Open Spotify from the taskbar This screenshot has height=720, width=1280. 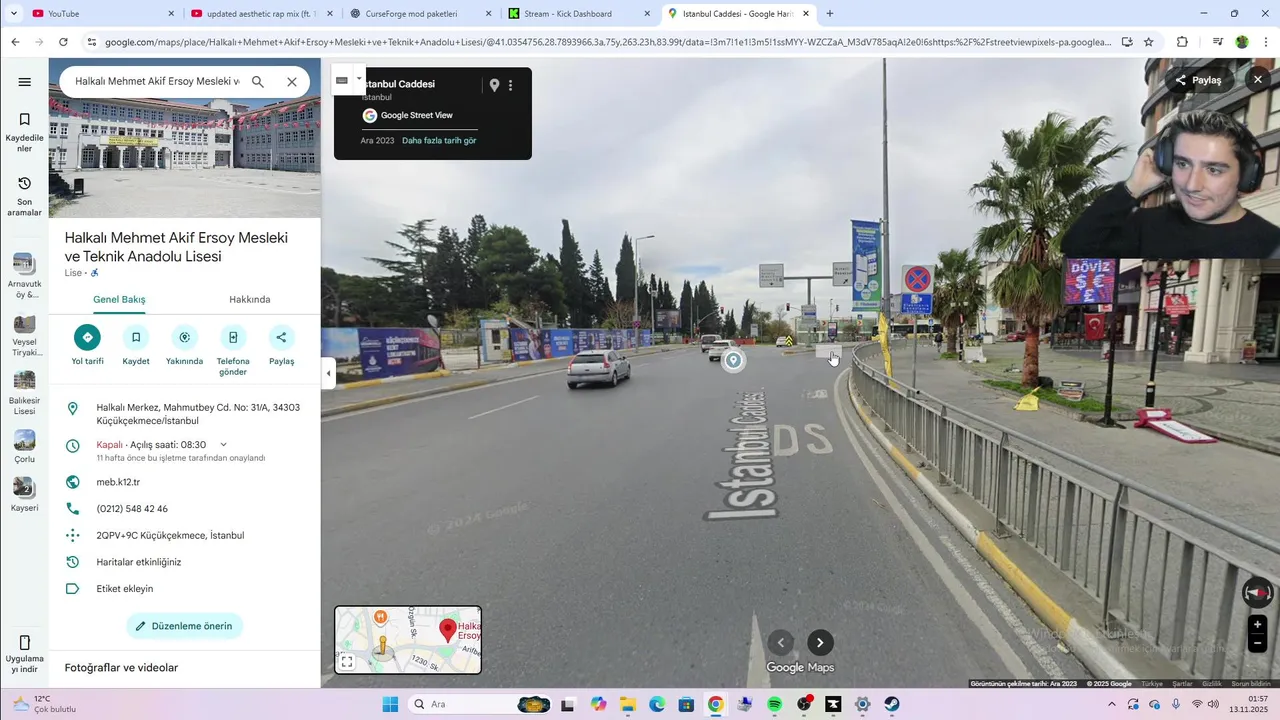pyautogui.click(x=775, y=704)
